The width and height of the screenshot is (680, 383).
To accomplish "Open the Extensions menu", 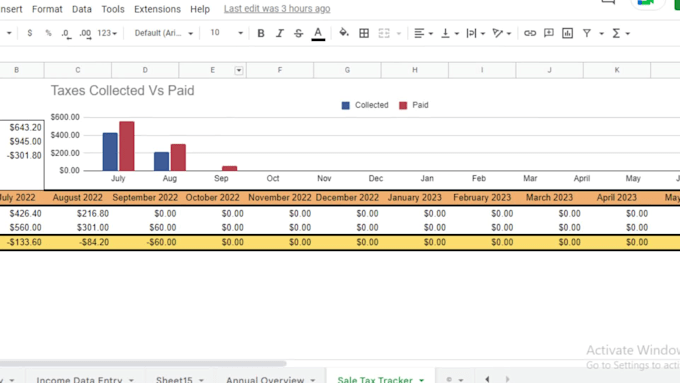I will tap(157, 9).
